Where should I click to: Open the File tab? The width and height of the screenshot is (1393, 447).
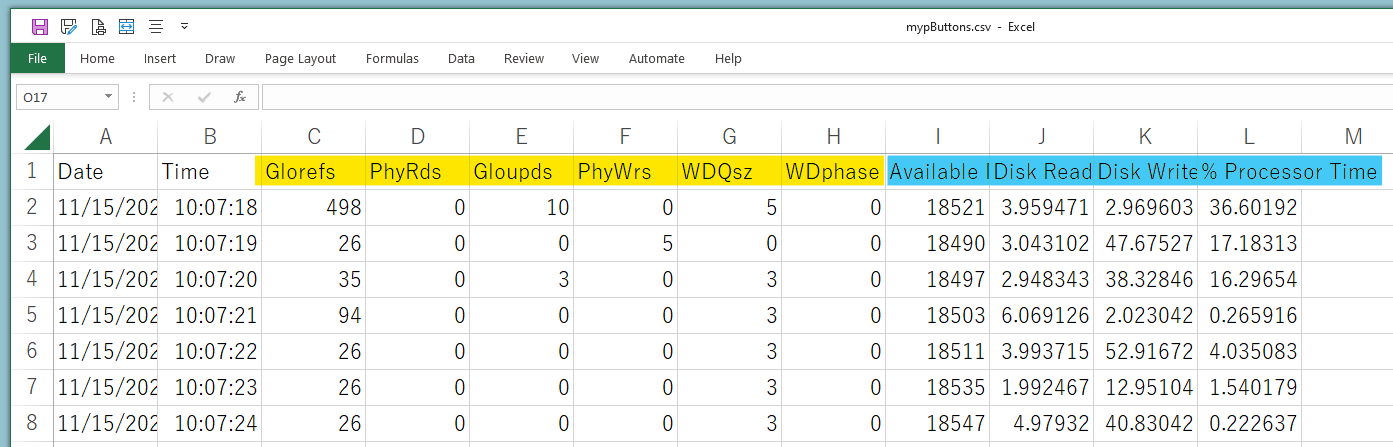pos(38,59)
